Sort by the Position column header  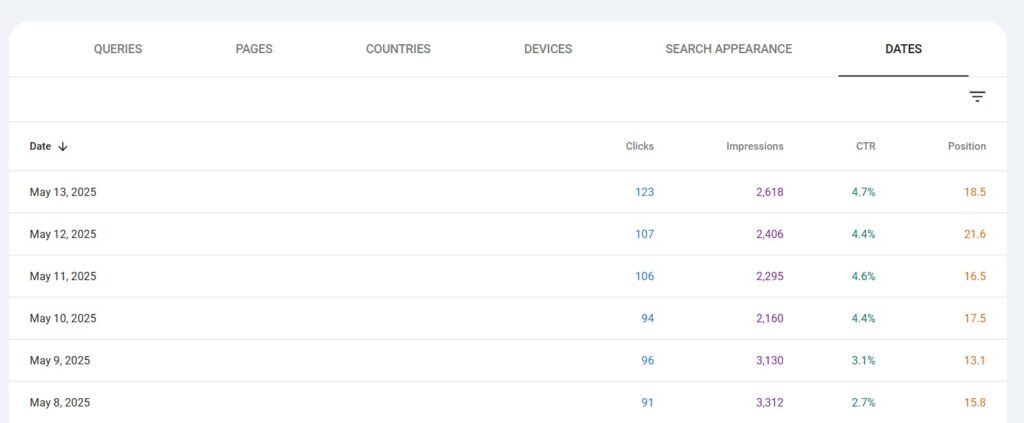pos(966,146)
